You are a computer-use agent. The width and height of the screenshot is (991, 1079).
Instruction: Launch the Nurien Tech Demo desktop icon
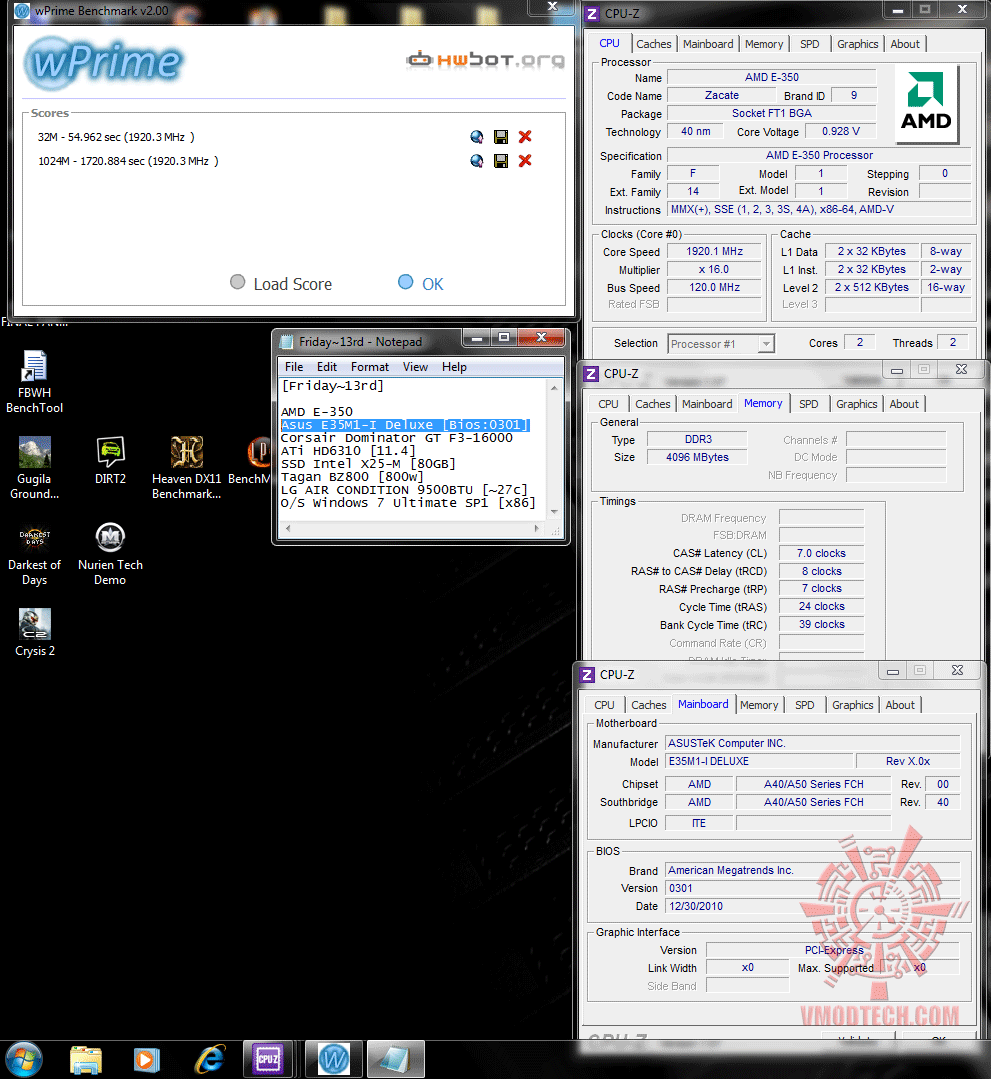[110, 554]
